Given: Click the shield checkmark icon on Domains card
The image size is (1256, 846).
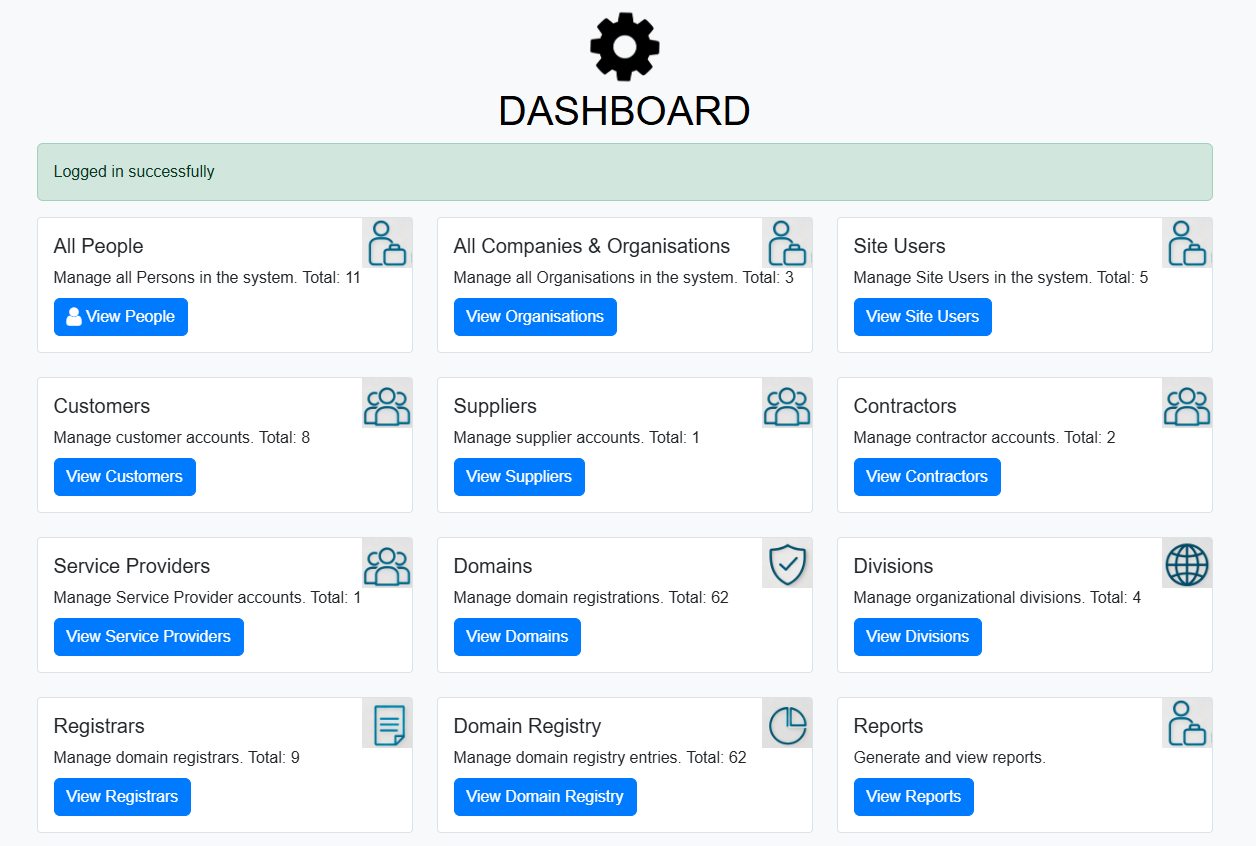Looking at the screenshot, I should [x=787, y=563].
